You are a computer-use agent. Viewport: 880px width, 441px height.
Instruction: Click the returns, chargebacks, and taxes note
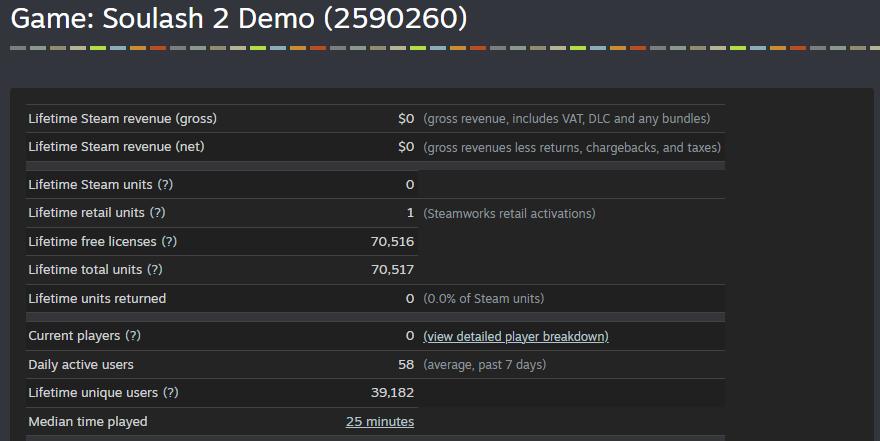coord(572,148)
